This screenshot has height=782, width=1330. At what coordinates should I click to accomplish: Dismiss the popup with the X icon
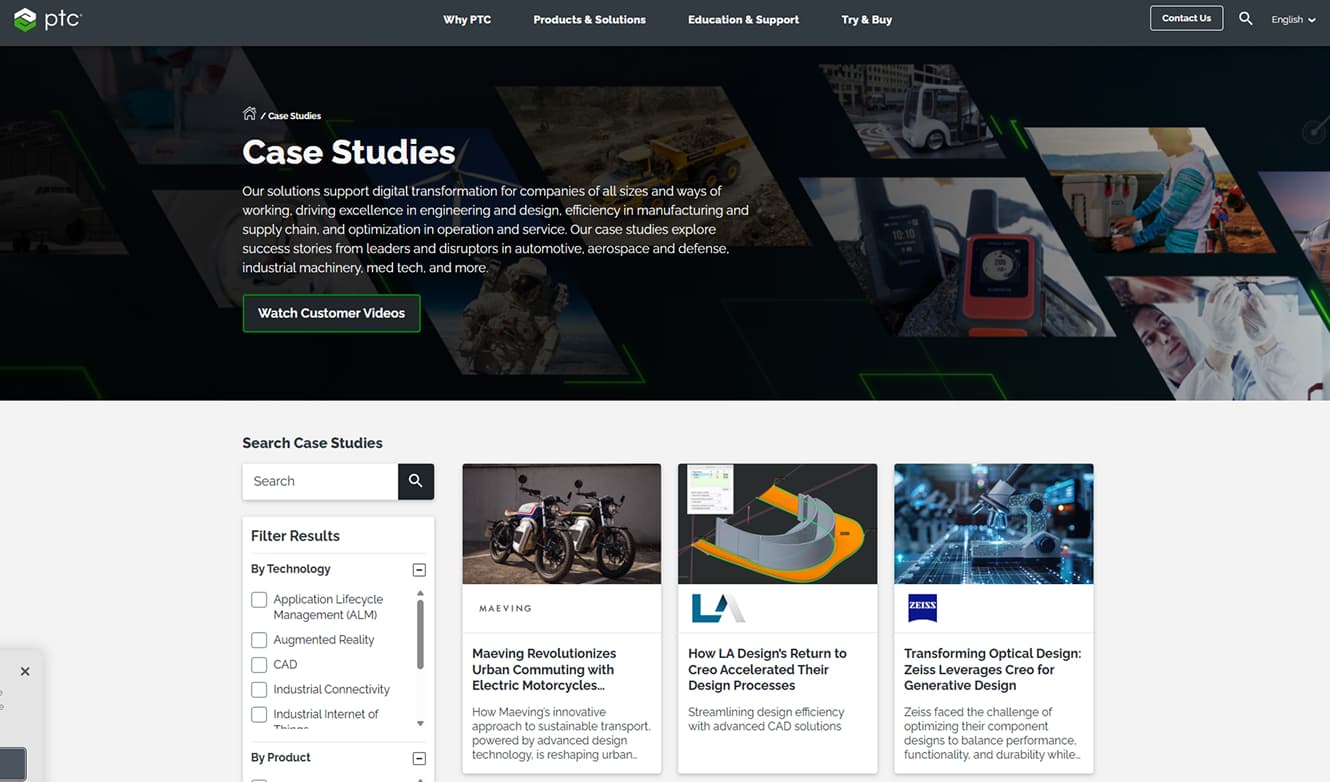click(x=25, y=672)
